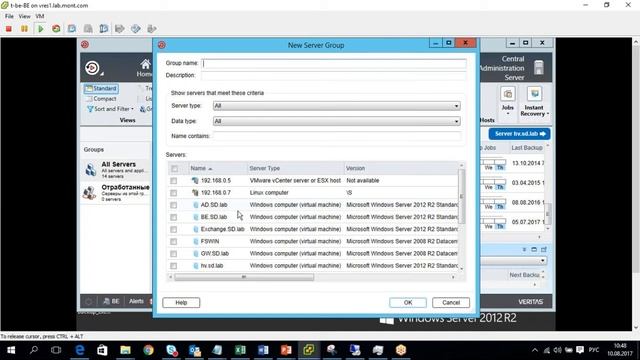Click the yellow Suspend toolbar icon
This screenshot has height=360, width=640.
coord(24,29)
